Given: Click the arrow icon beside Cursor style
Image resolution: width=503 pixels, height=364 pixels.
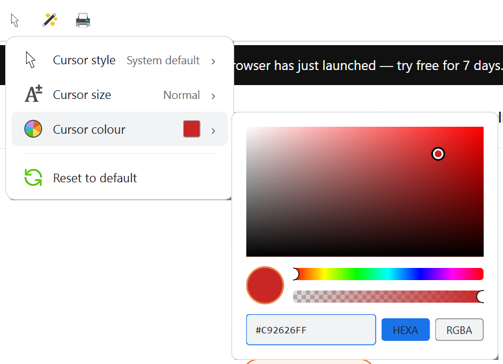Looking at the screenshot, I should coord(30,60).
